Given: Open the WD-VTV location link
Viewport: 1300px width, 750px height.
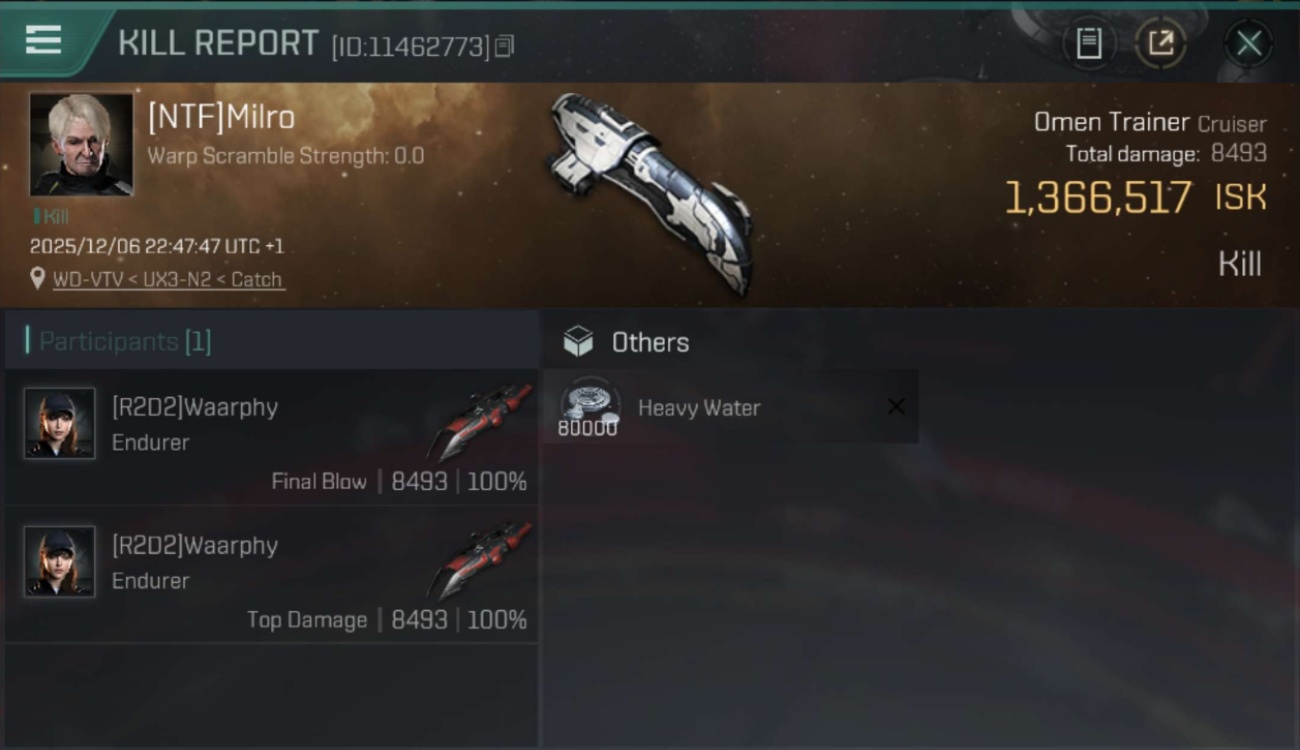Looking at the screenshot, I should (x=169, y=280).
